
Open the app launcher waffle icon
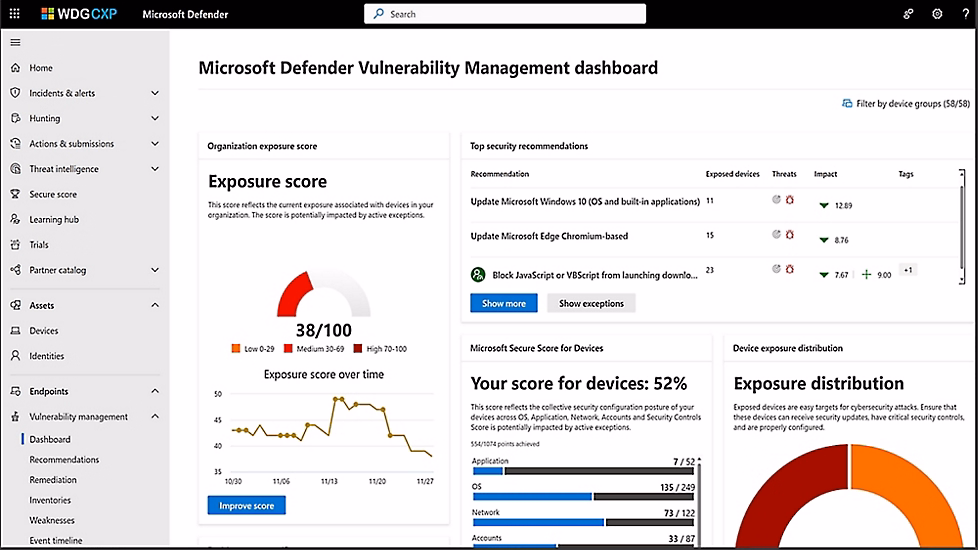pyautogui.click(x=14, y=14)
